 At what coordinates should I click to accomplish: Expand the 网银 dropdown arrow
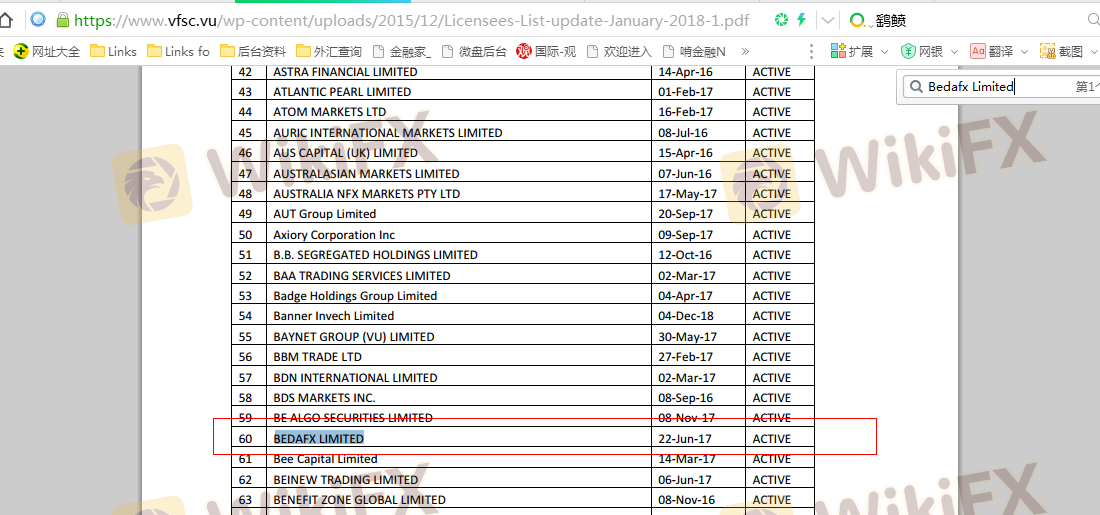coord(954,52)
